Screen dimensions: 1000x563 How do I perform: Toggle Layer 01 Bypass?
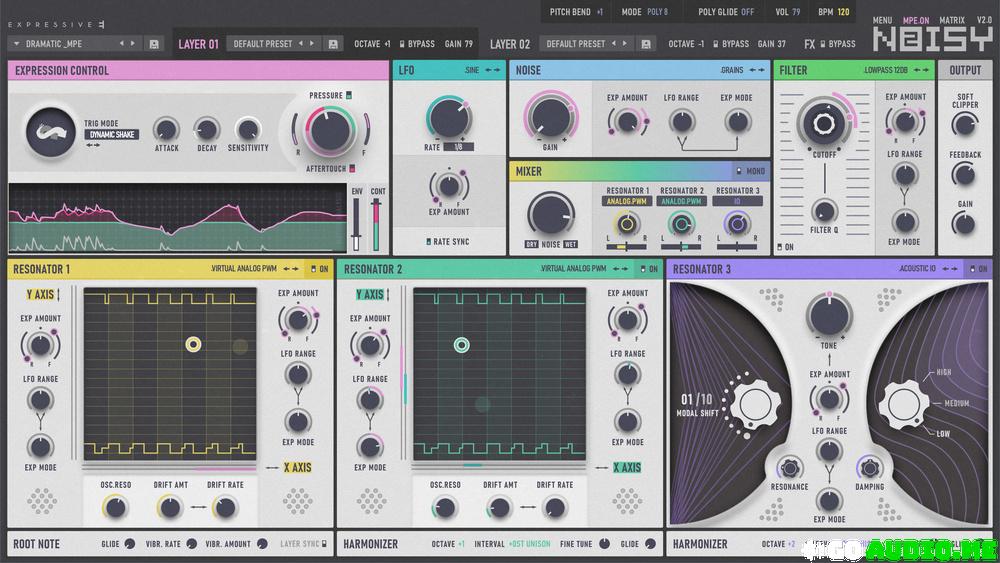[402, 44]
